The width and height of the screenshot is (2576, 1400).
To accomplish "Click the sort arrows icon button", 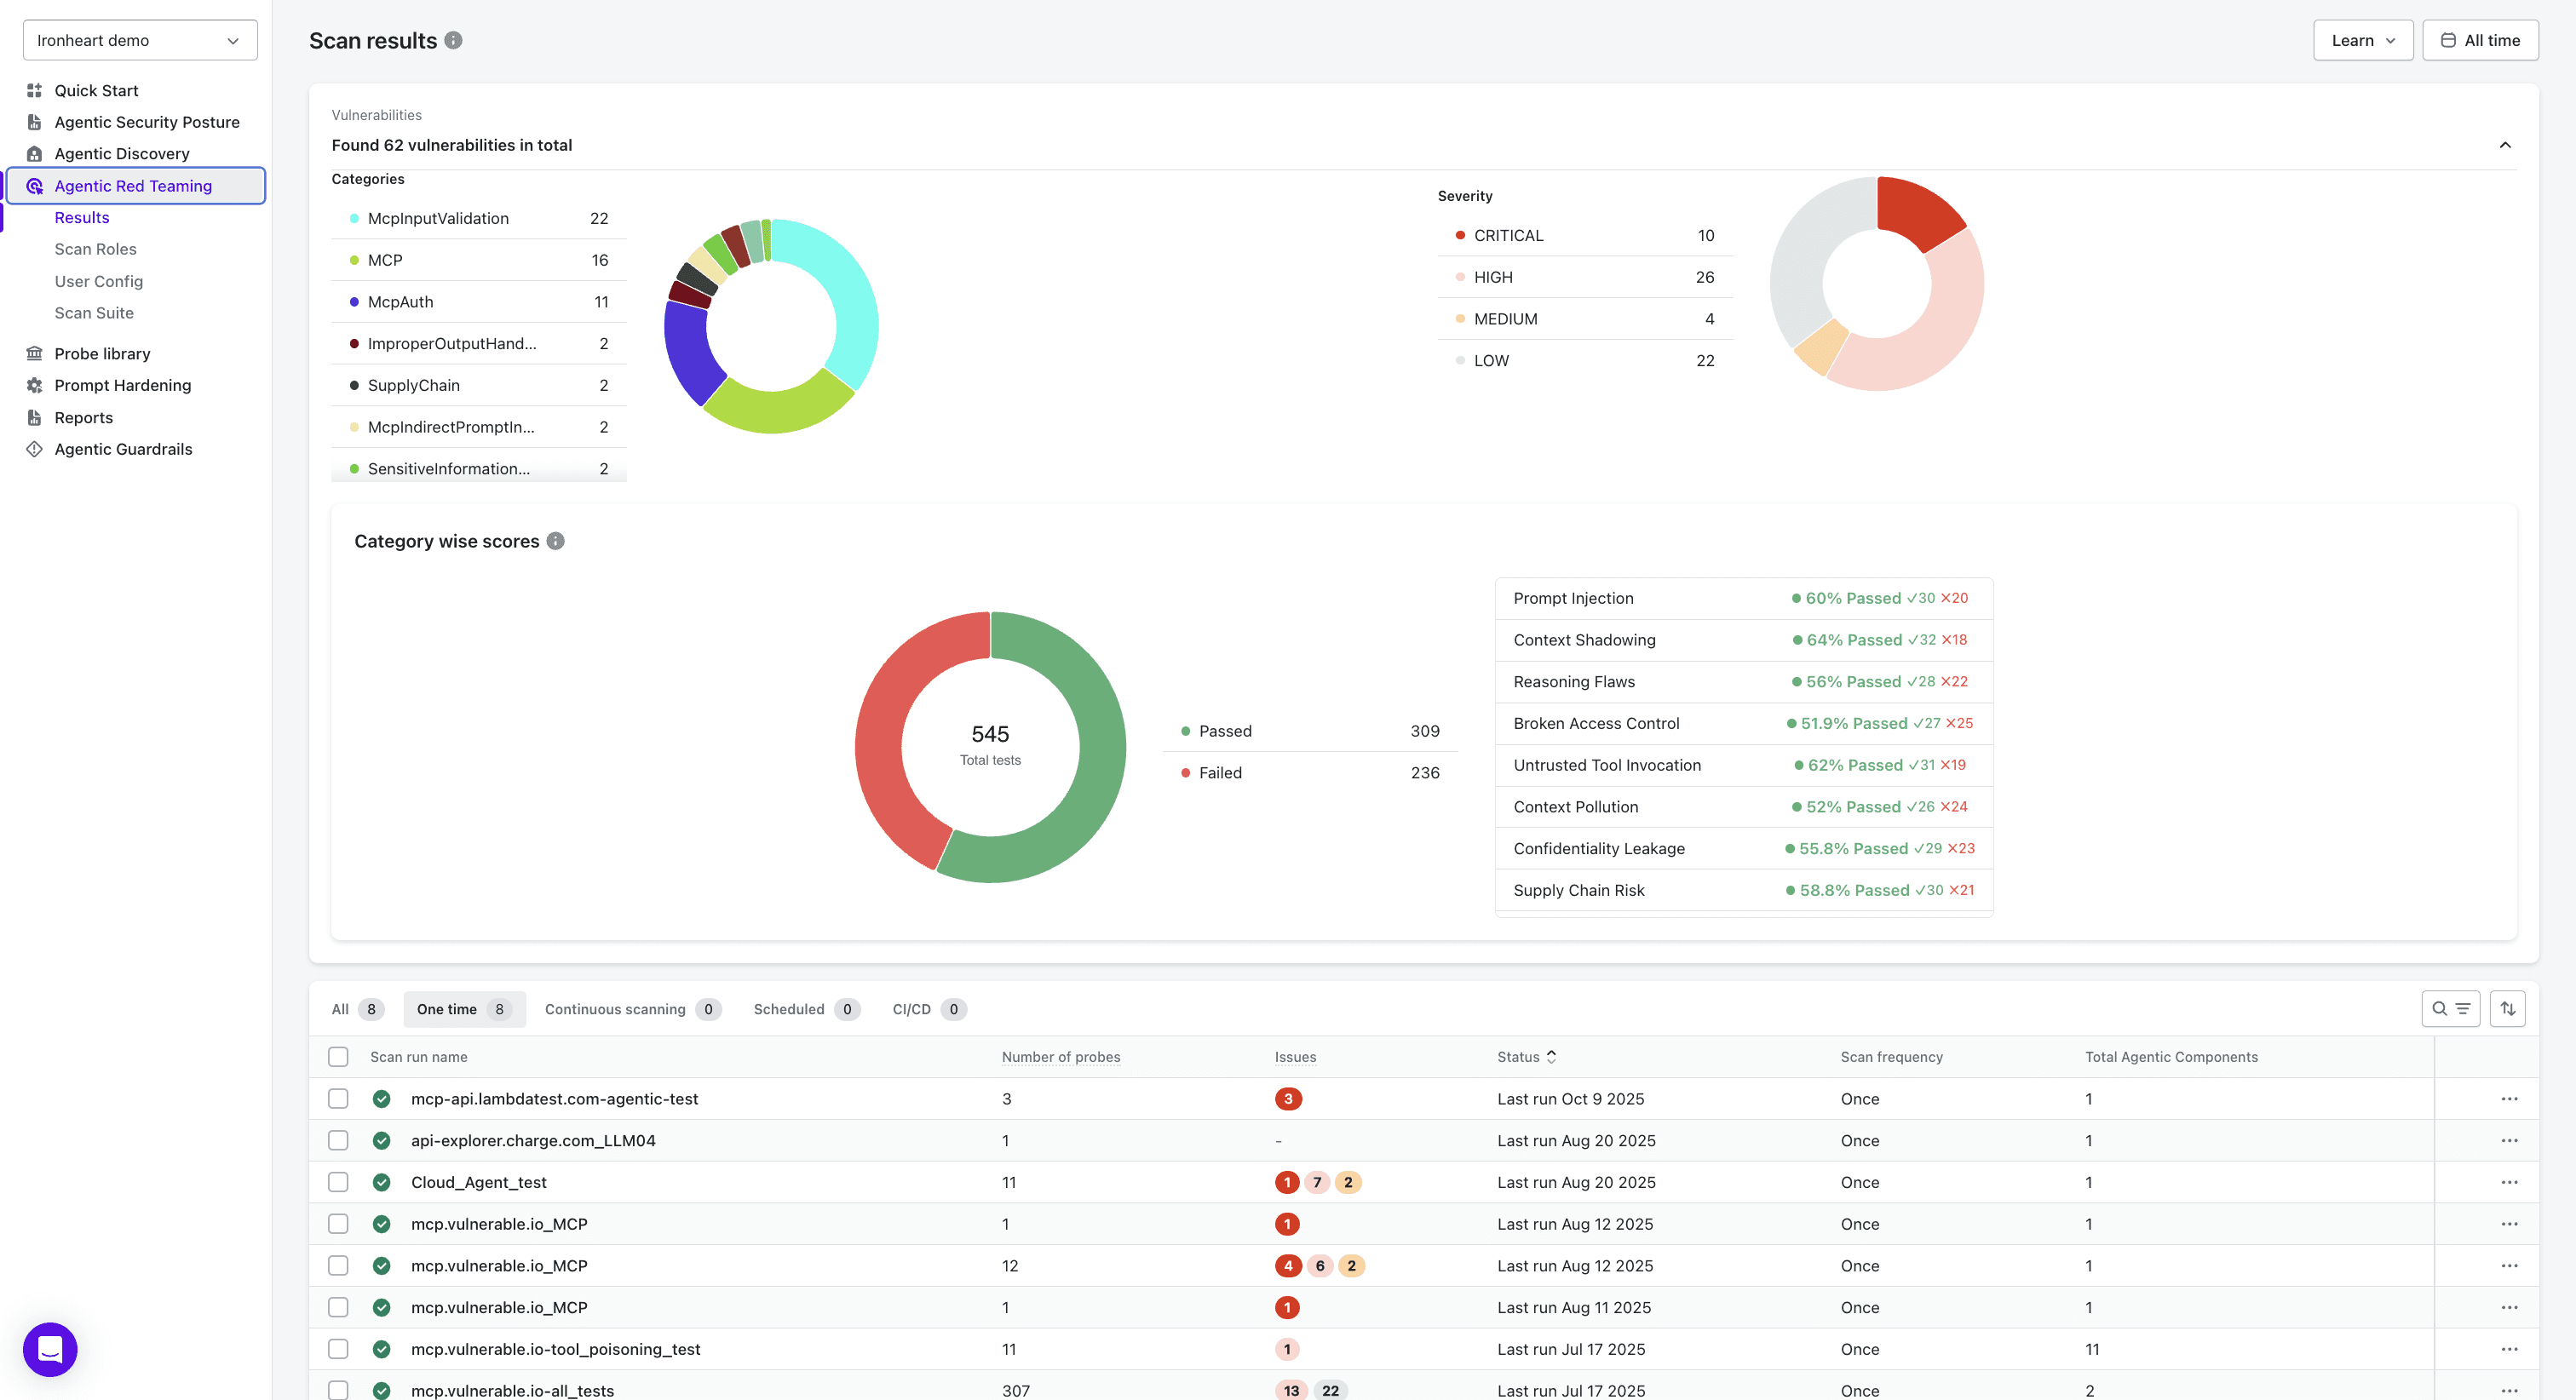I will pyautogui.click(x=2507, y=1008).
